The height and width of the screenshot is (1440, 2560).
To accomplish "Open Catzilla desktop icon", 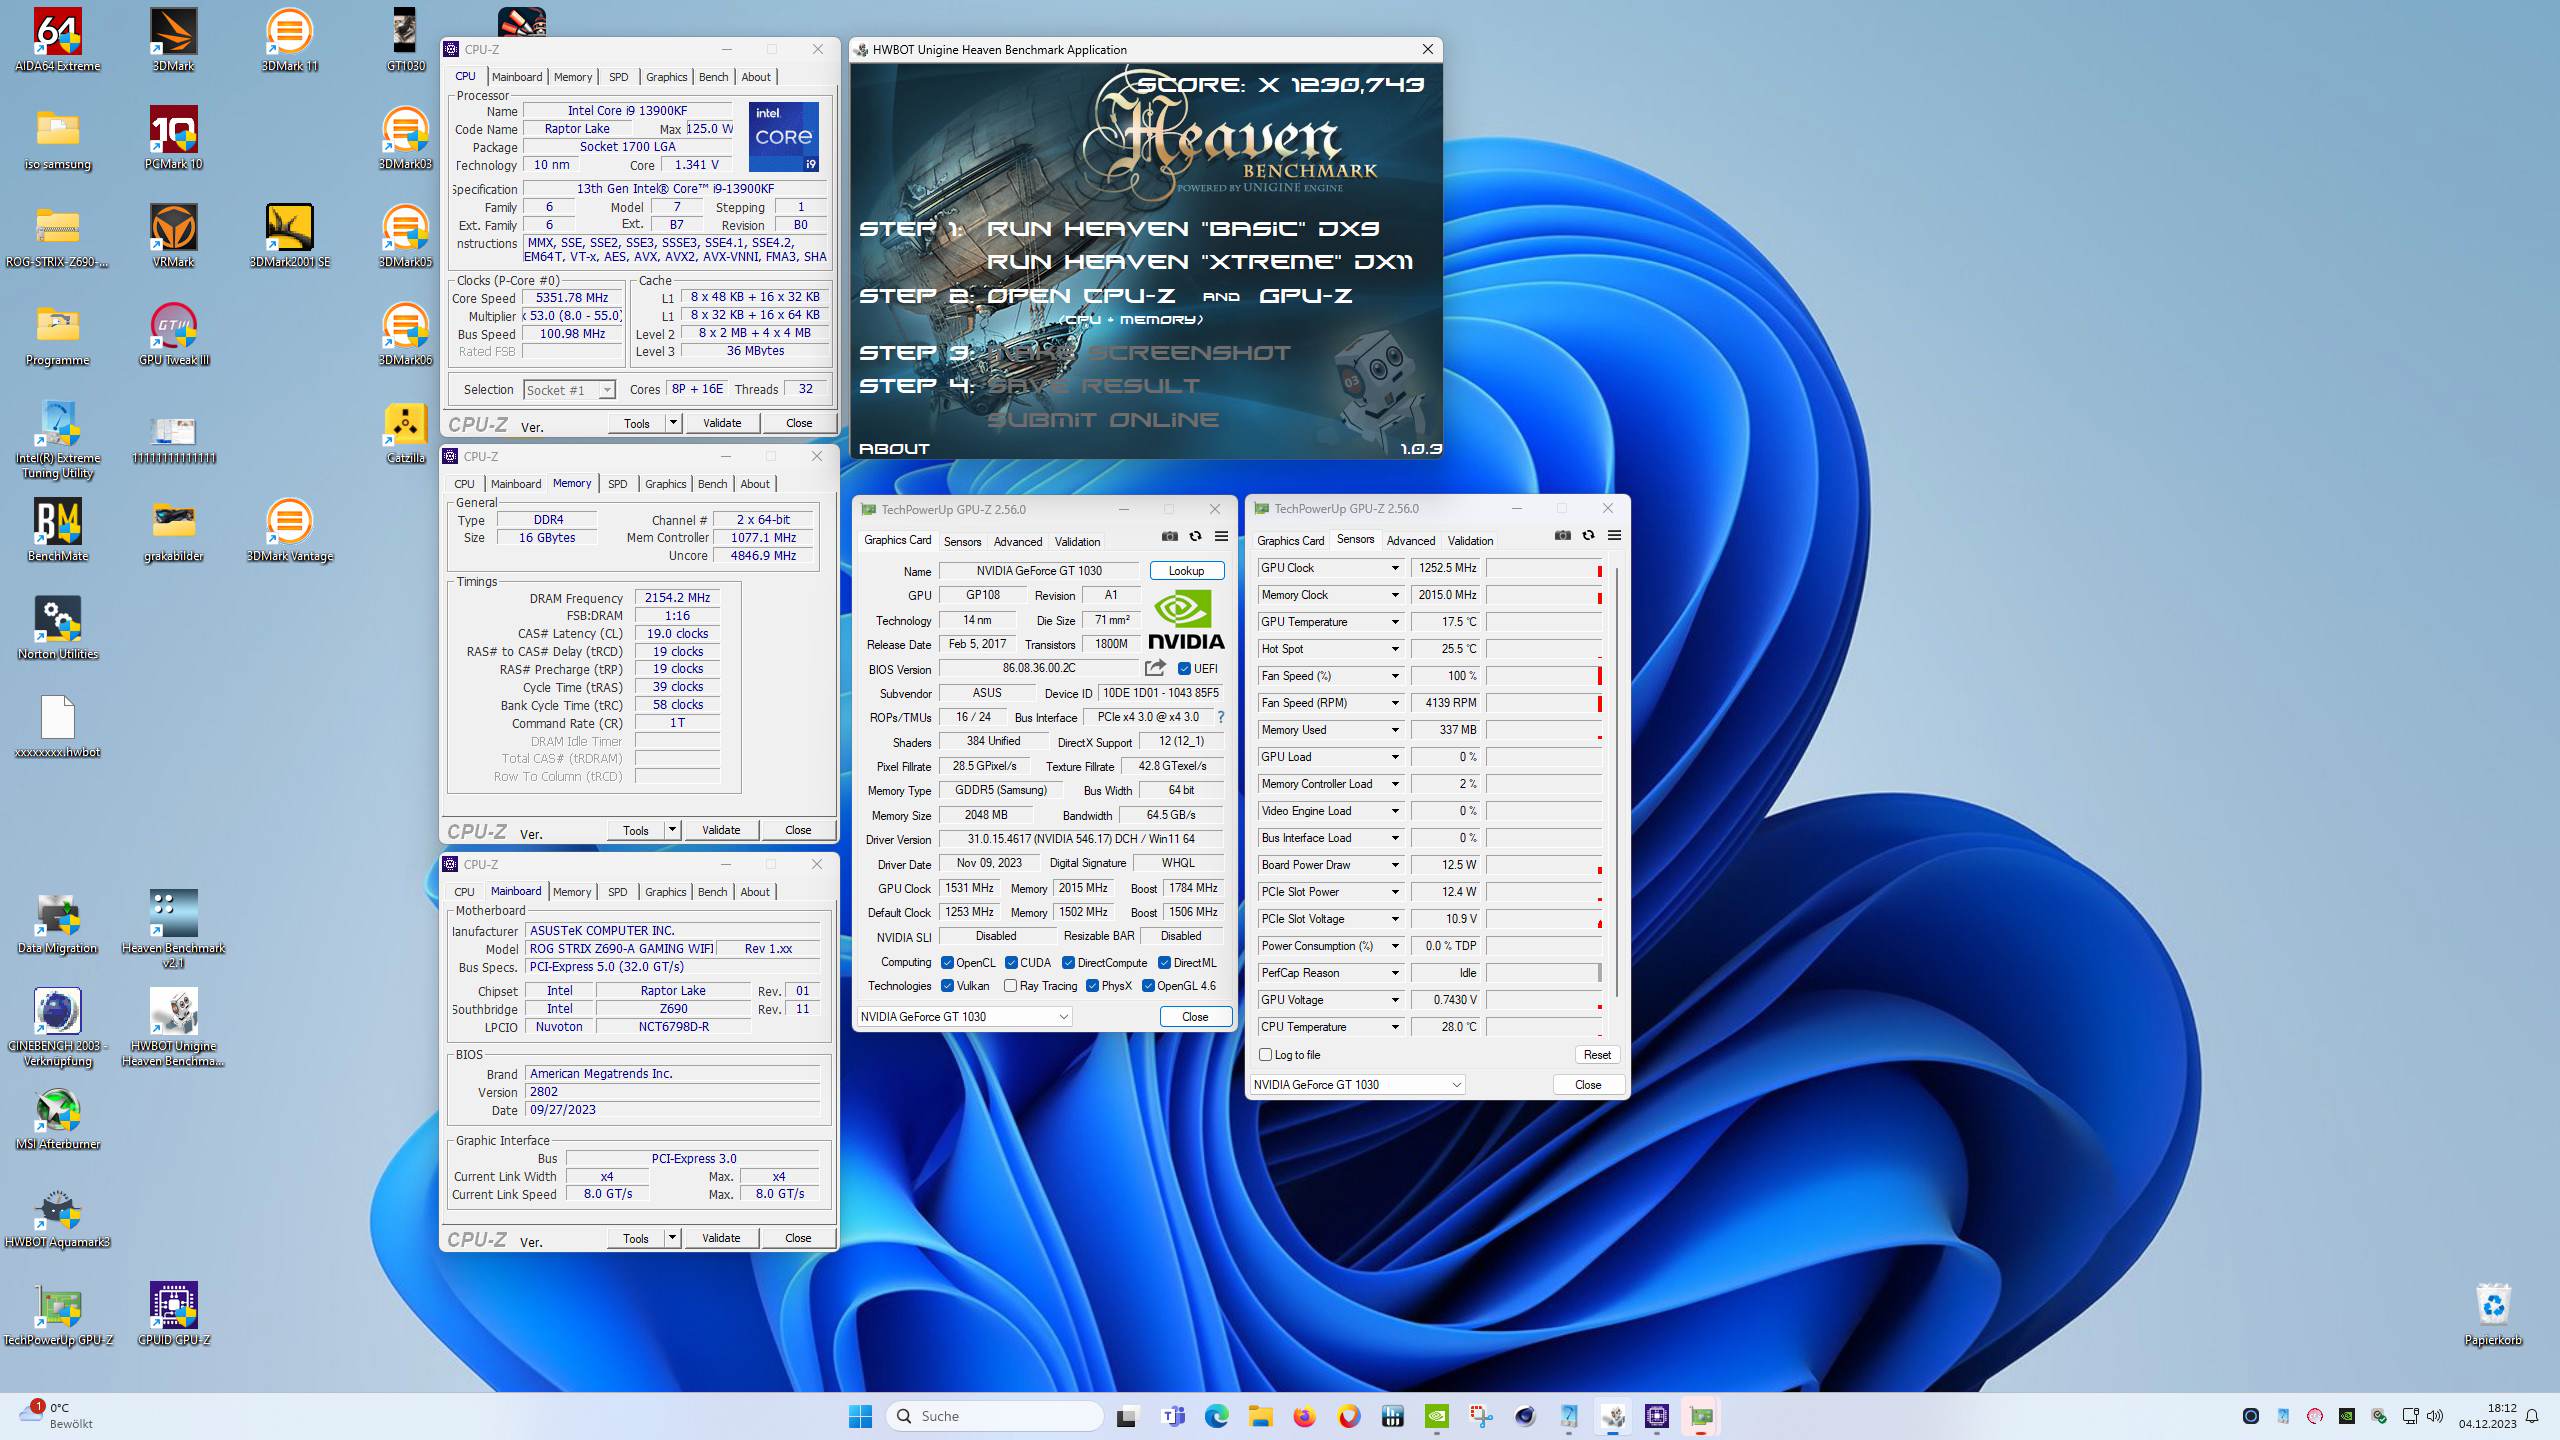I will [x=405, y=432].
